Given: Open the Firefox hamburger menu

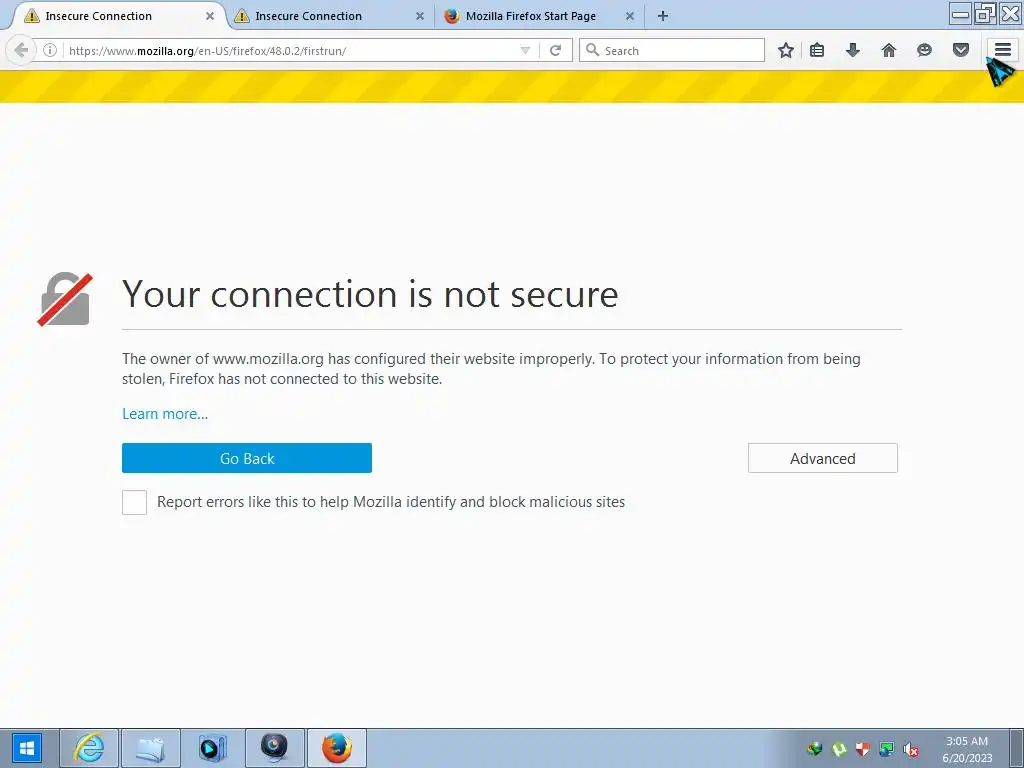Looking at the screenshot, I should [1003, 50].
